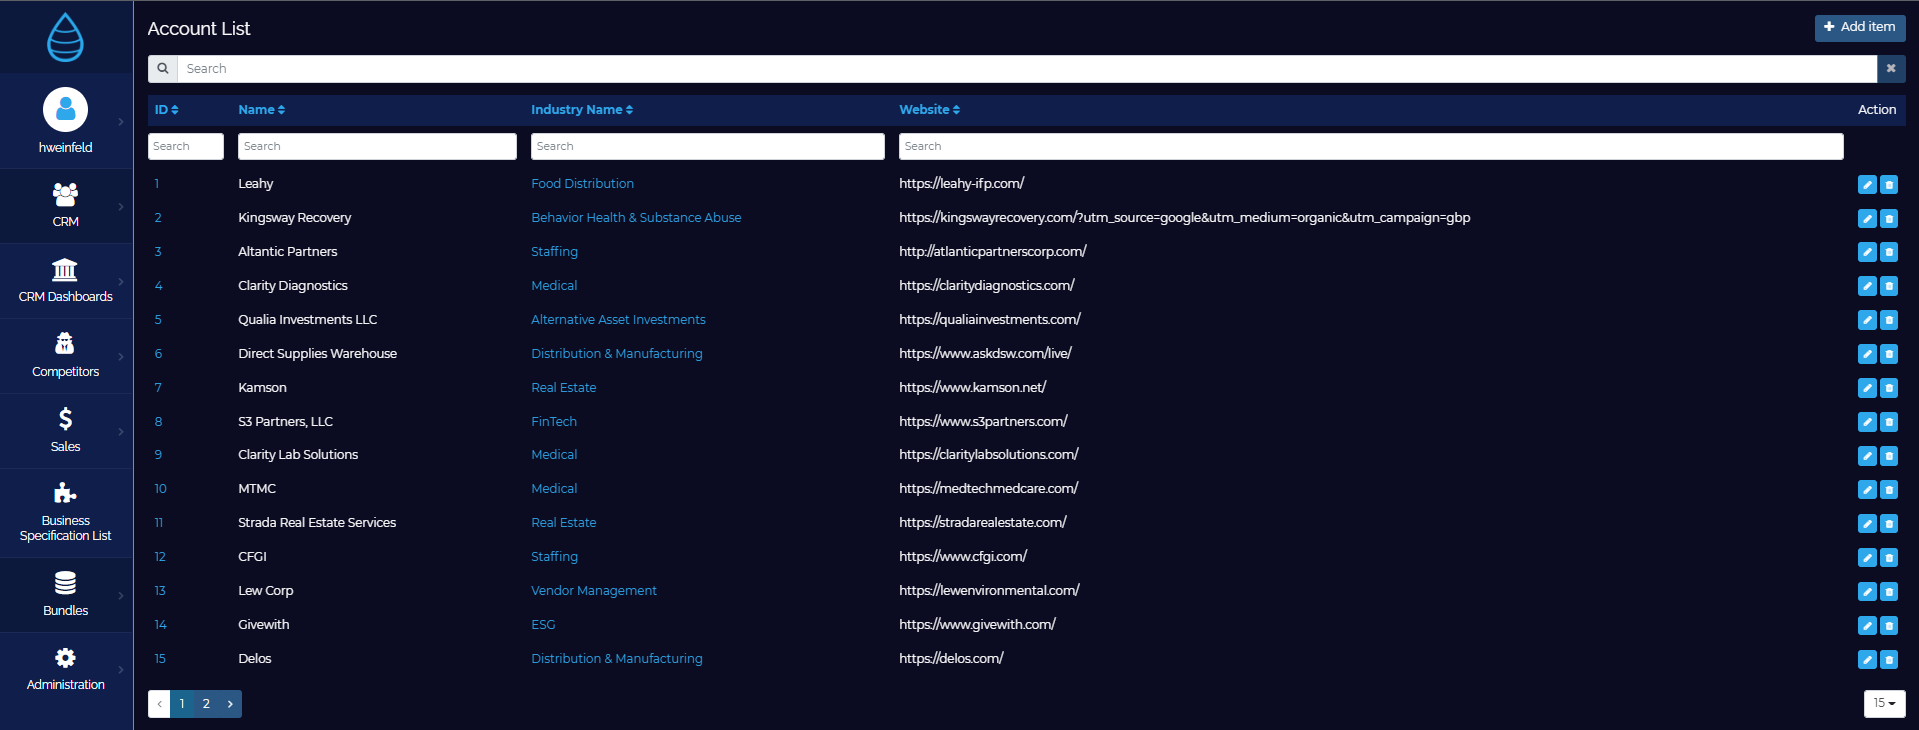The width and height of the screenshot is (1919, 730).
Task: Open Business Specification List puzzle icon
Action: click(x=65, y=493)
